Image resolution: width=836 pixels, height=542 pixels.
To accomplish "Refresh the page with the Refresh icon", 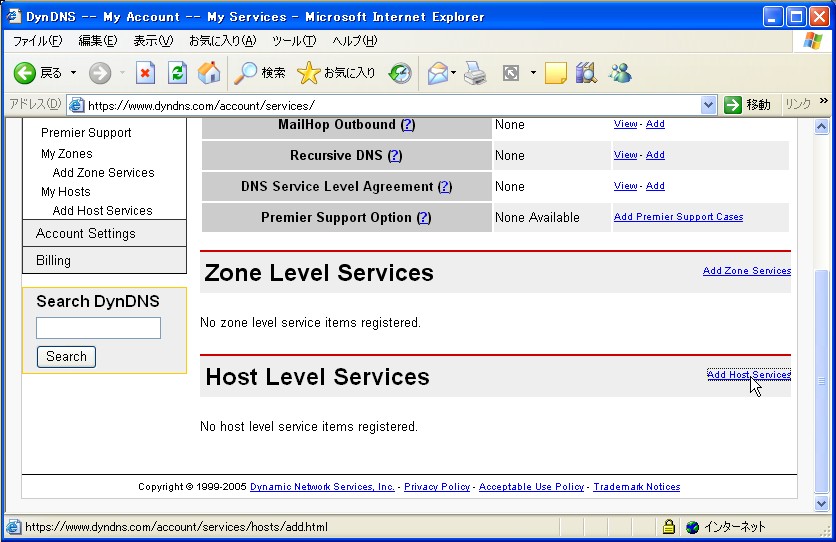I will [177, 73].
